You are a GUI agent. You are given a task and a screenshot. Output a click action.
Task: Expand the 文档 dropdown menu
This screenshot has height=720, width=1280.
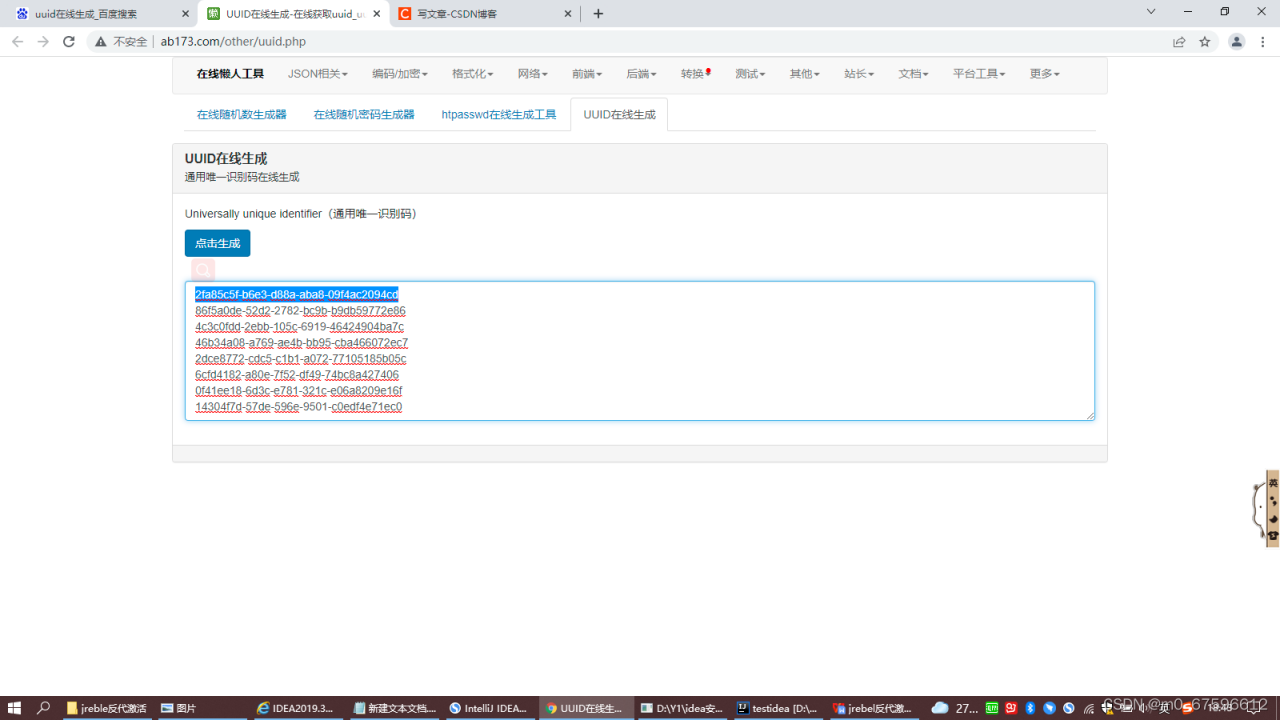pyautogui.click(x=913, y=74)
